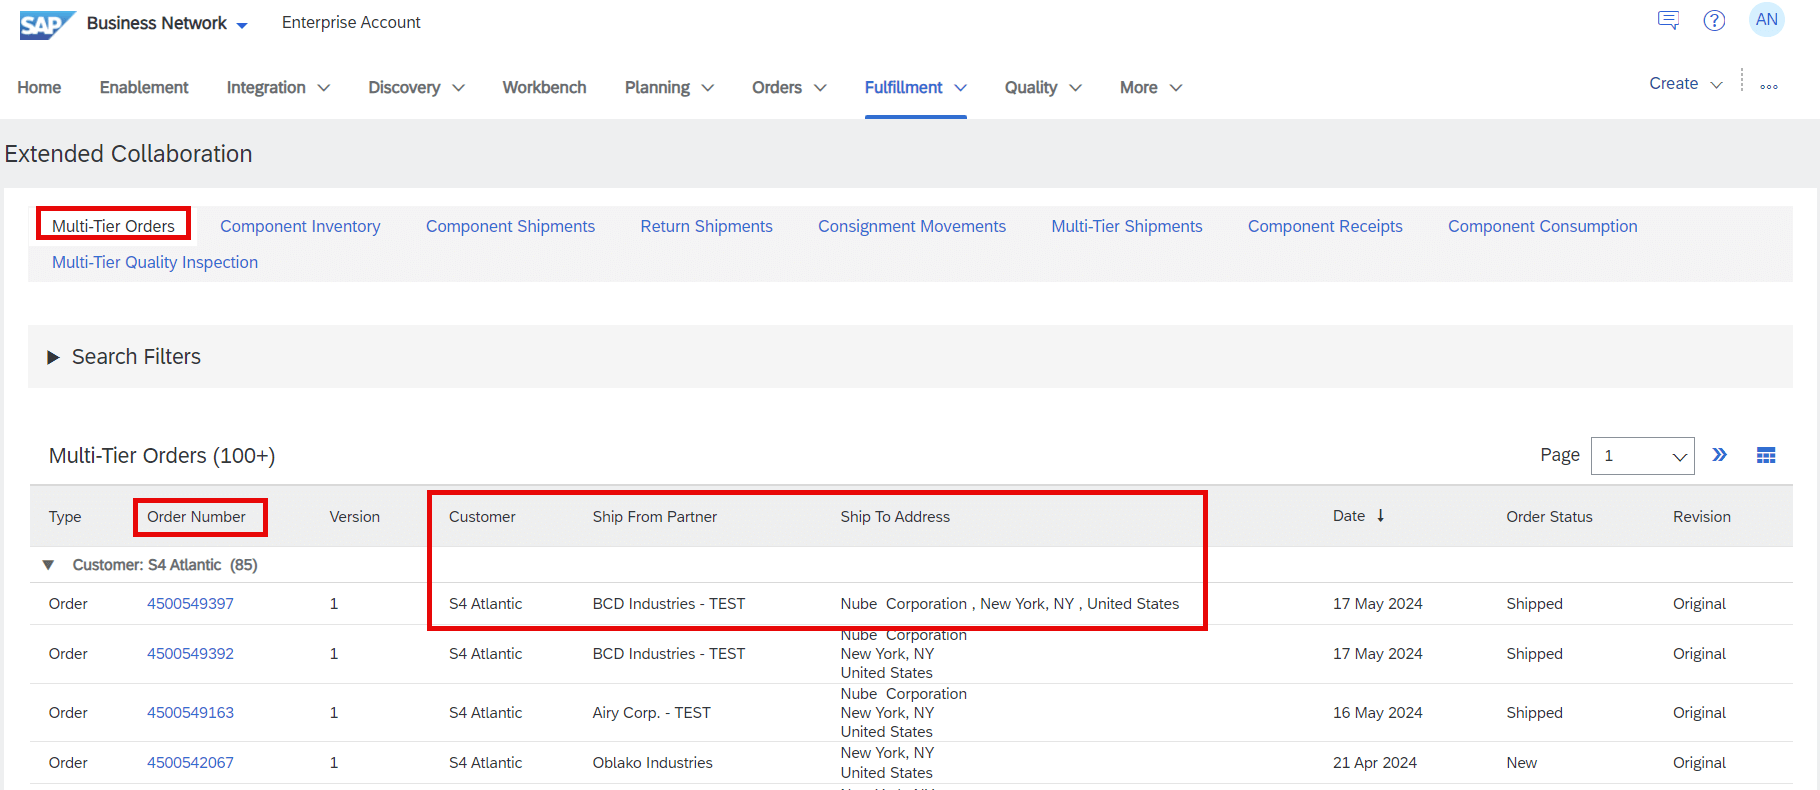
Task: Switch to Component Inventory tab
Action: coord(300,227)
